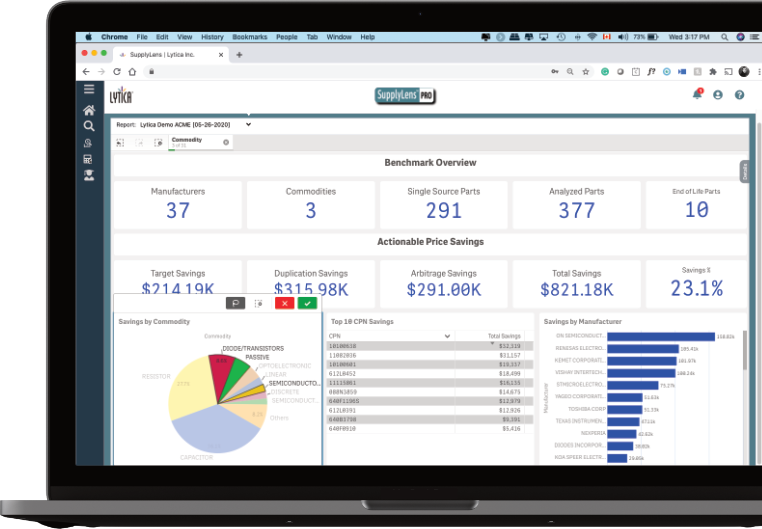Sort by Total Savings column header
762x529 pixels.
504,336
